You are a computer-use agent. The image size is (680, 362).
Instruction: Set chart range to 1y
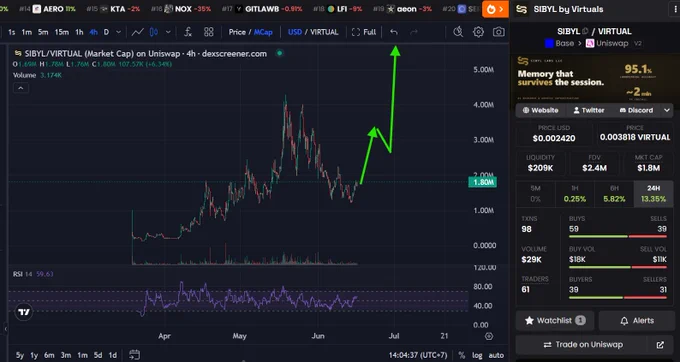click(34, 355)
